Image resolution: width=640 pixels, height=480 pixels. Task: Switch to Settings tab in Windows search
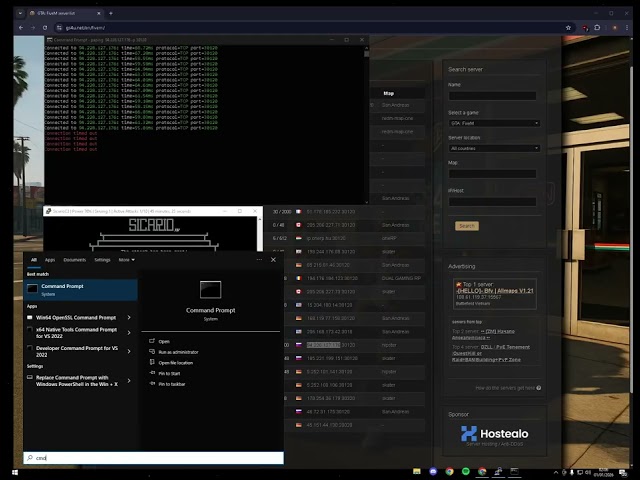pos(102,260)
